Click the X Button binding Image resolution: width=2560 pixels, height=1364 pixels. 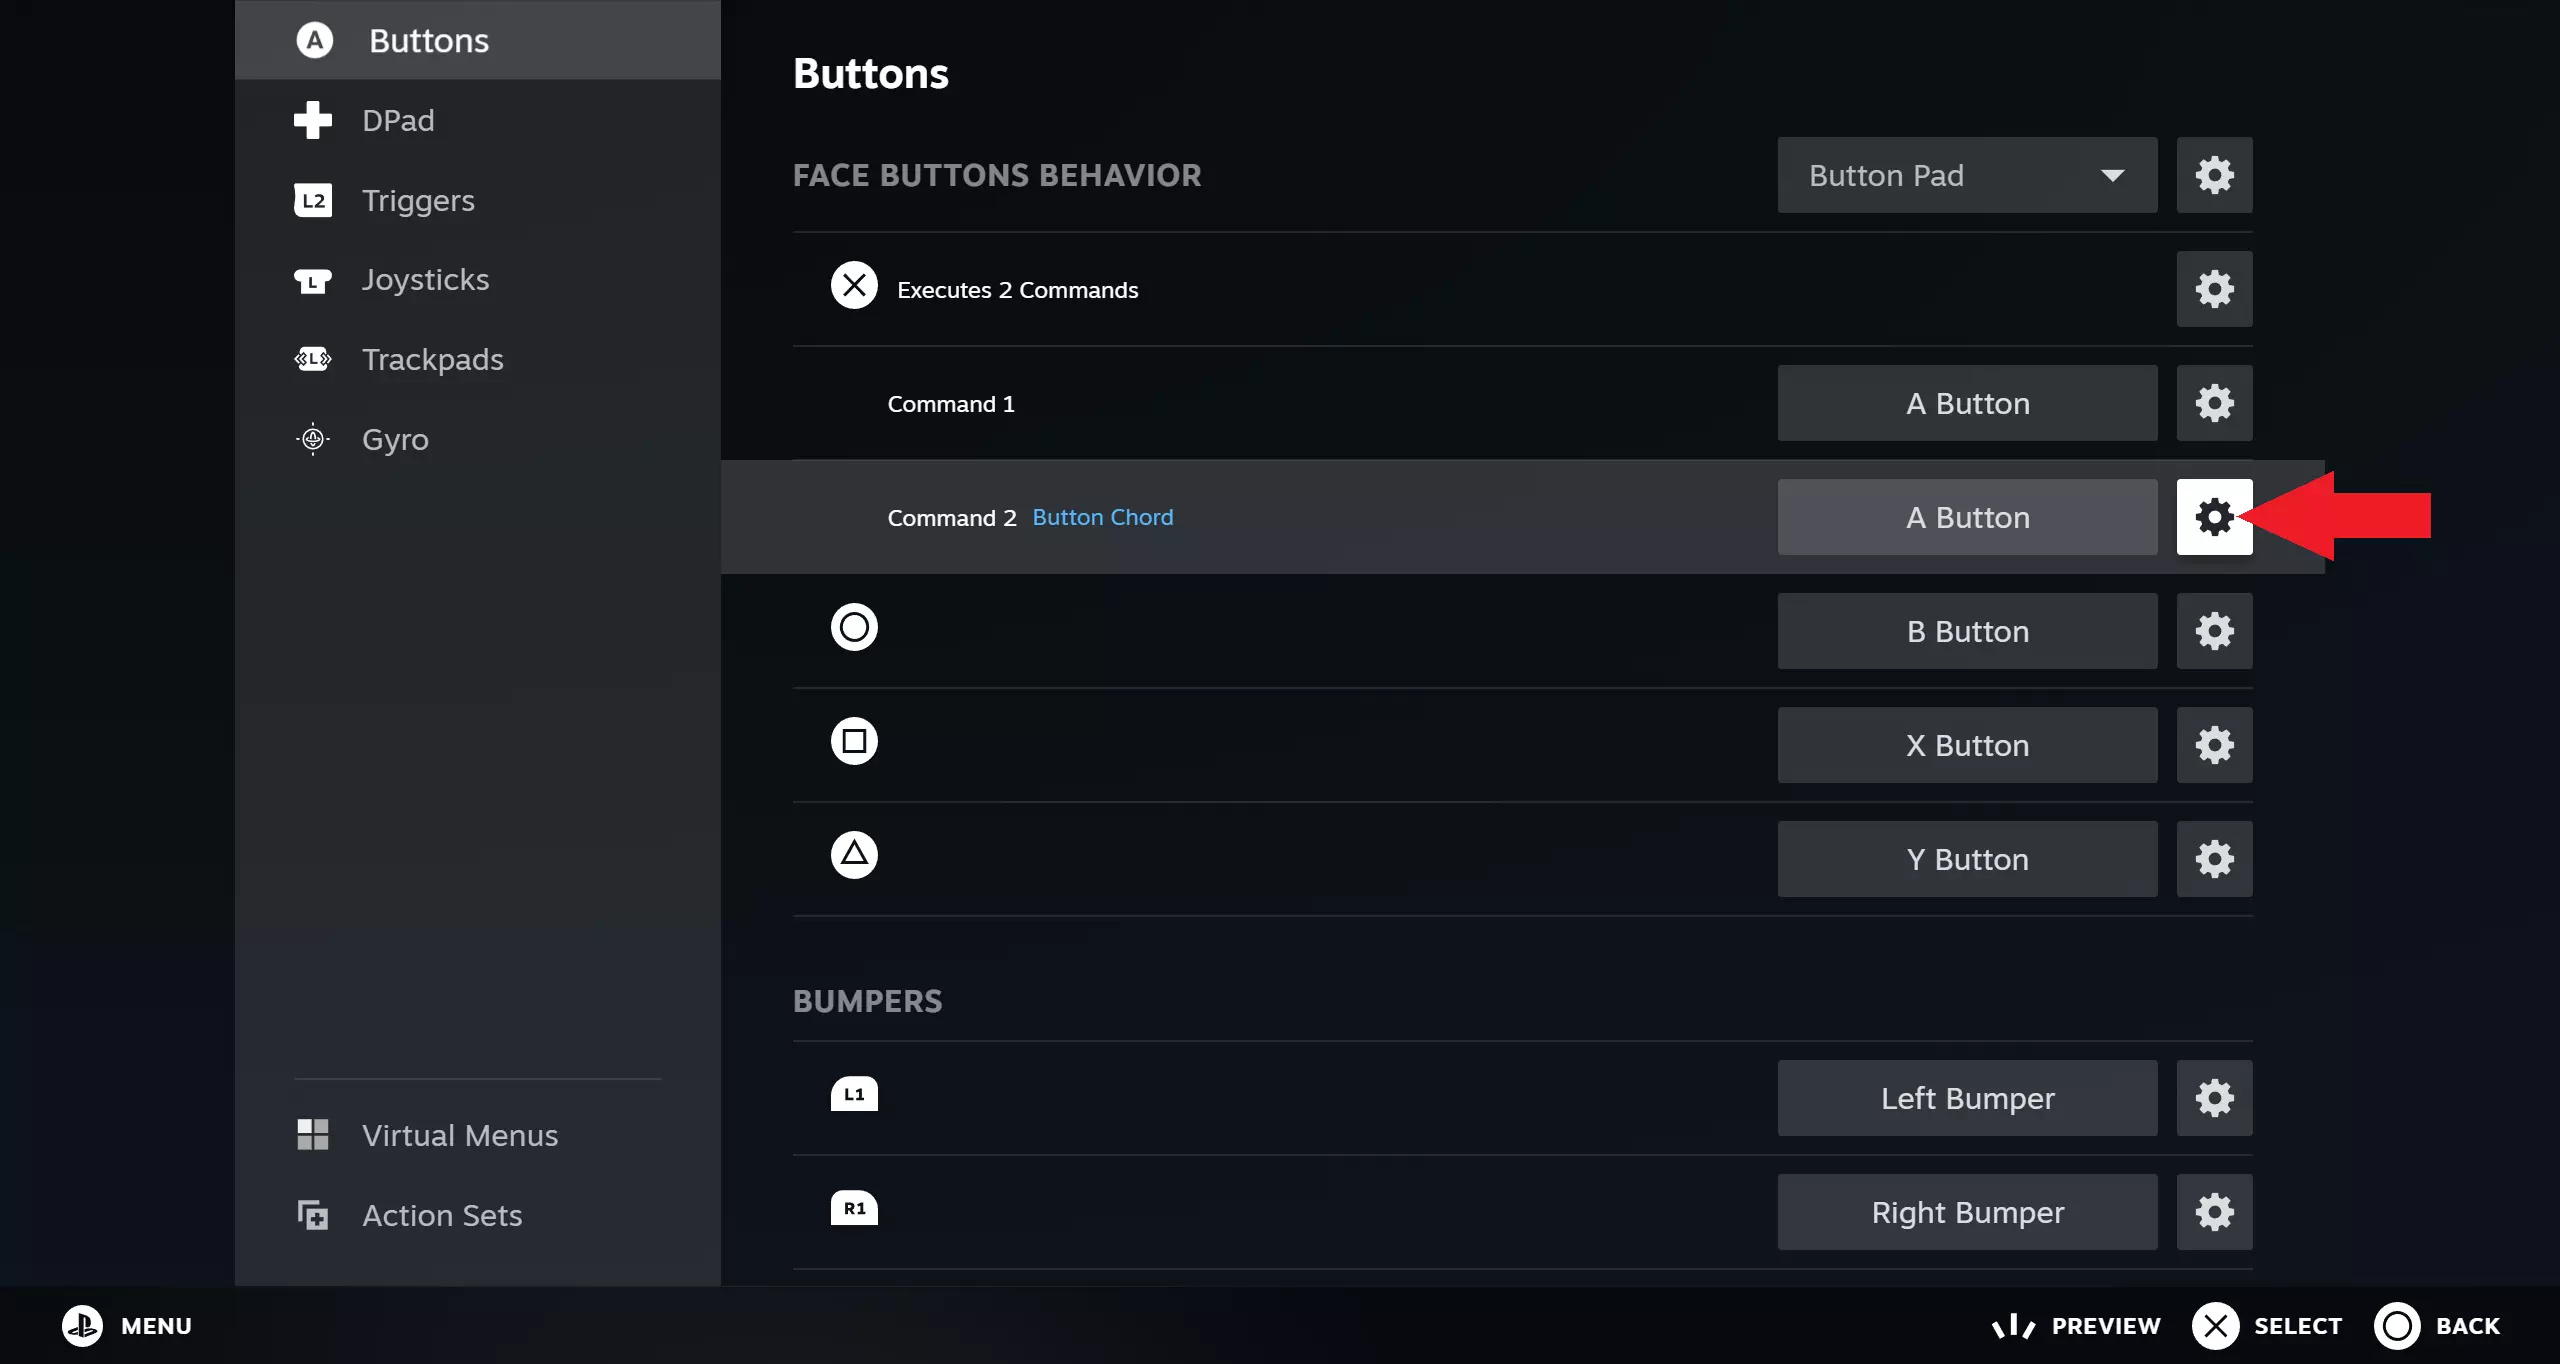1966,745
